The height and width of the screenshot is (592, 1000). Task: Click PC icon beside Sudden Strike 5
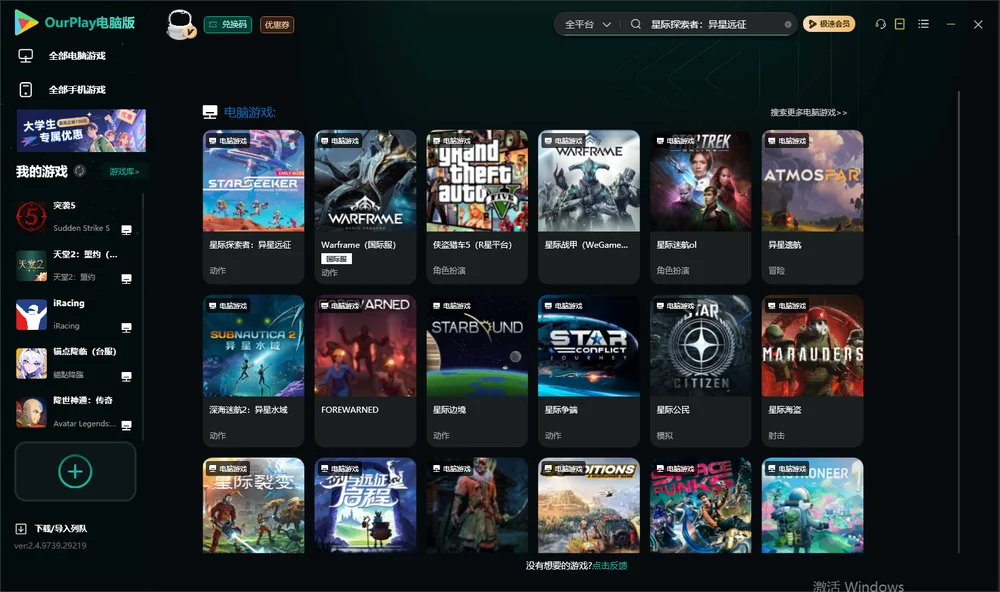[x=126, y=230]
